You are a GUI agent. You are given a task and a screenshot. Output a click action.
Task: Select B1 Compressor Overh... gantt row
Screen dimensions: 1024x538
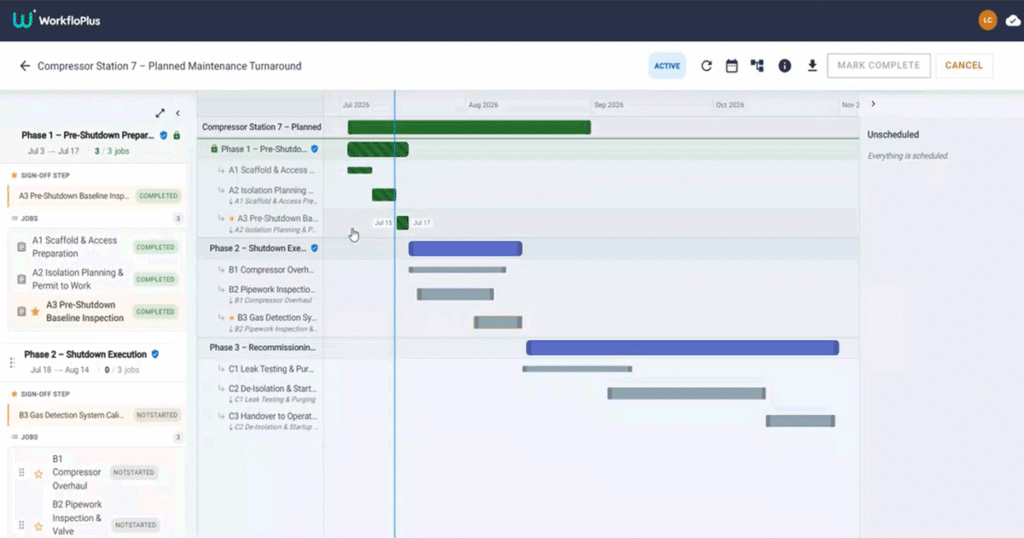(x=261, y=270)
